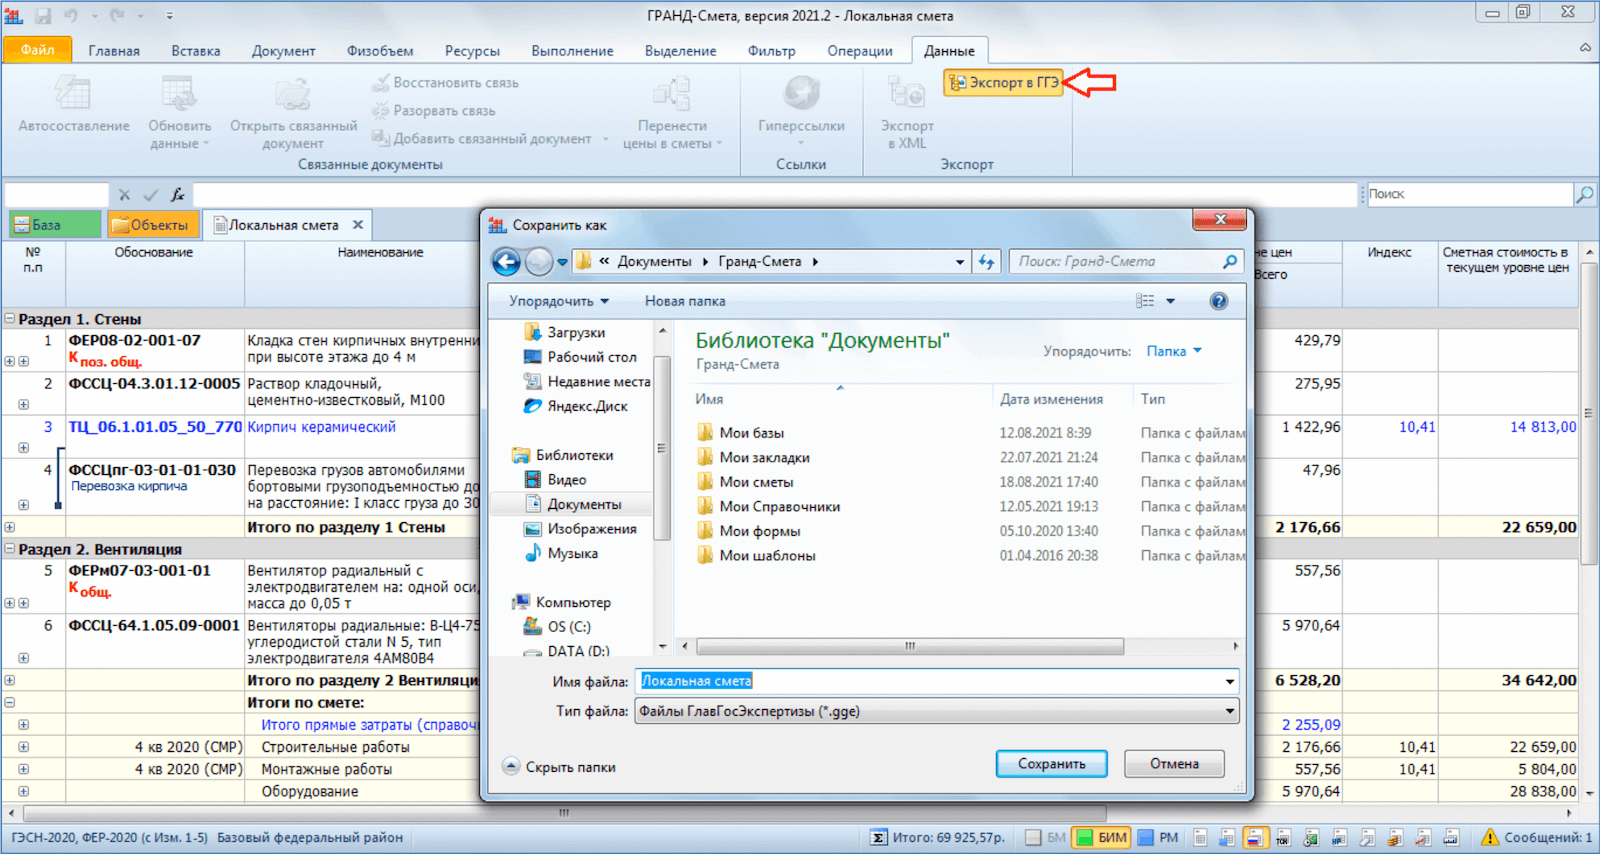The image size is (1600, 854).
Task: Click the help question mark icon
Action: coord(1218,301)
